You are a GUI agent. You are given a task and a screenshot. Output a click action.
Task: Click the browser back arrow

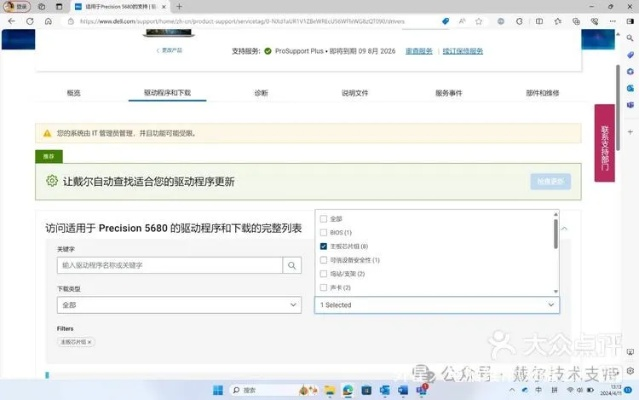pyautogui.click(x=12, y=20)
